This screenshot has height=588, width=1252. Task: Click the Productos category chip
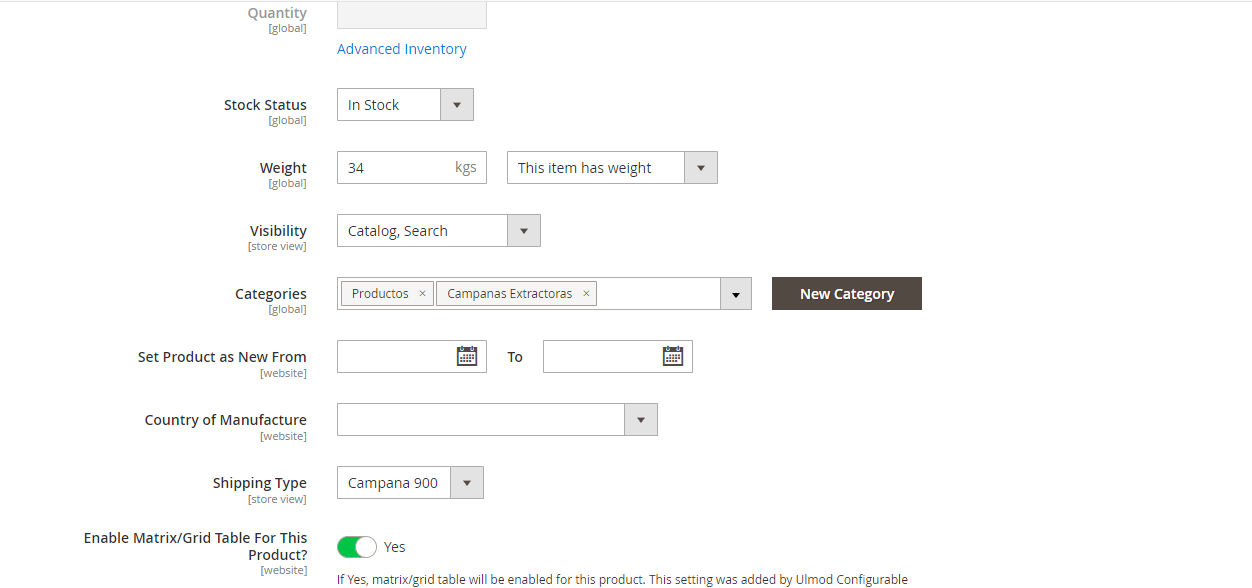[x=380, y=294]
